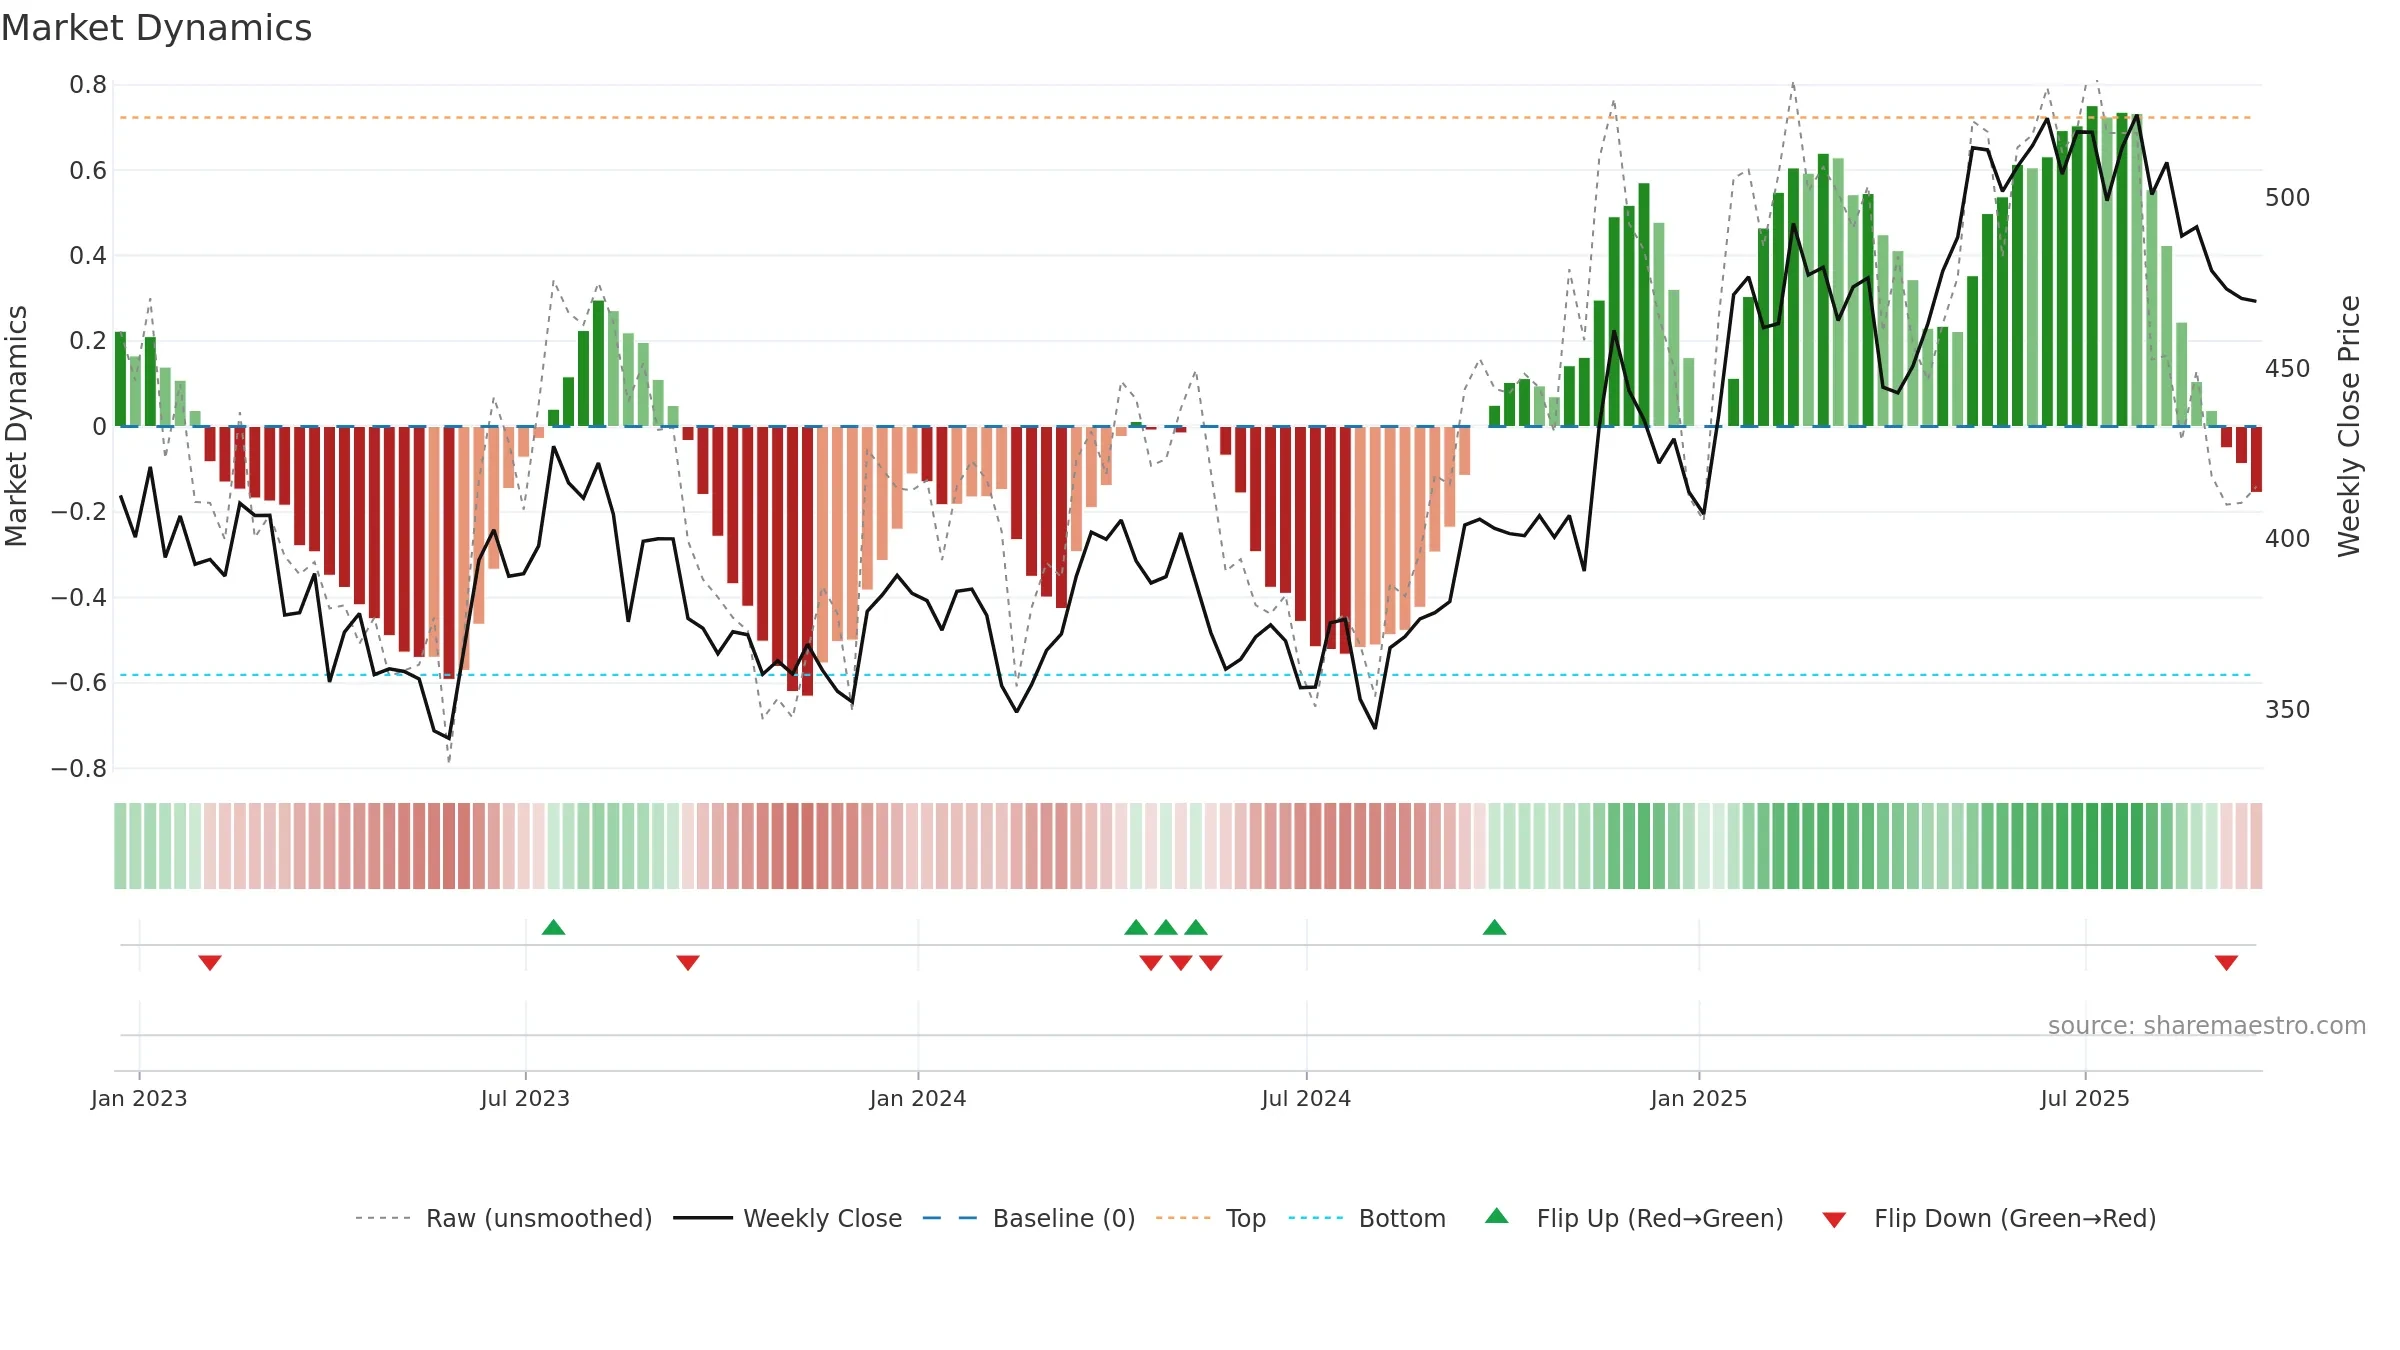Screen dimensions: 2400x1350
Task: Click the red flip-down triangle near Sep 2025
Action: coord(2226,962)
